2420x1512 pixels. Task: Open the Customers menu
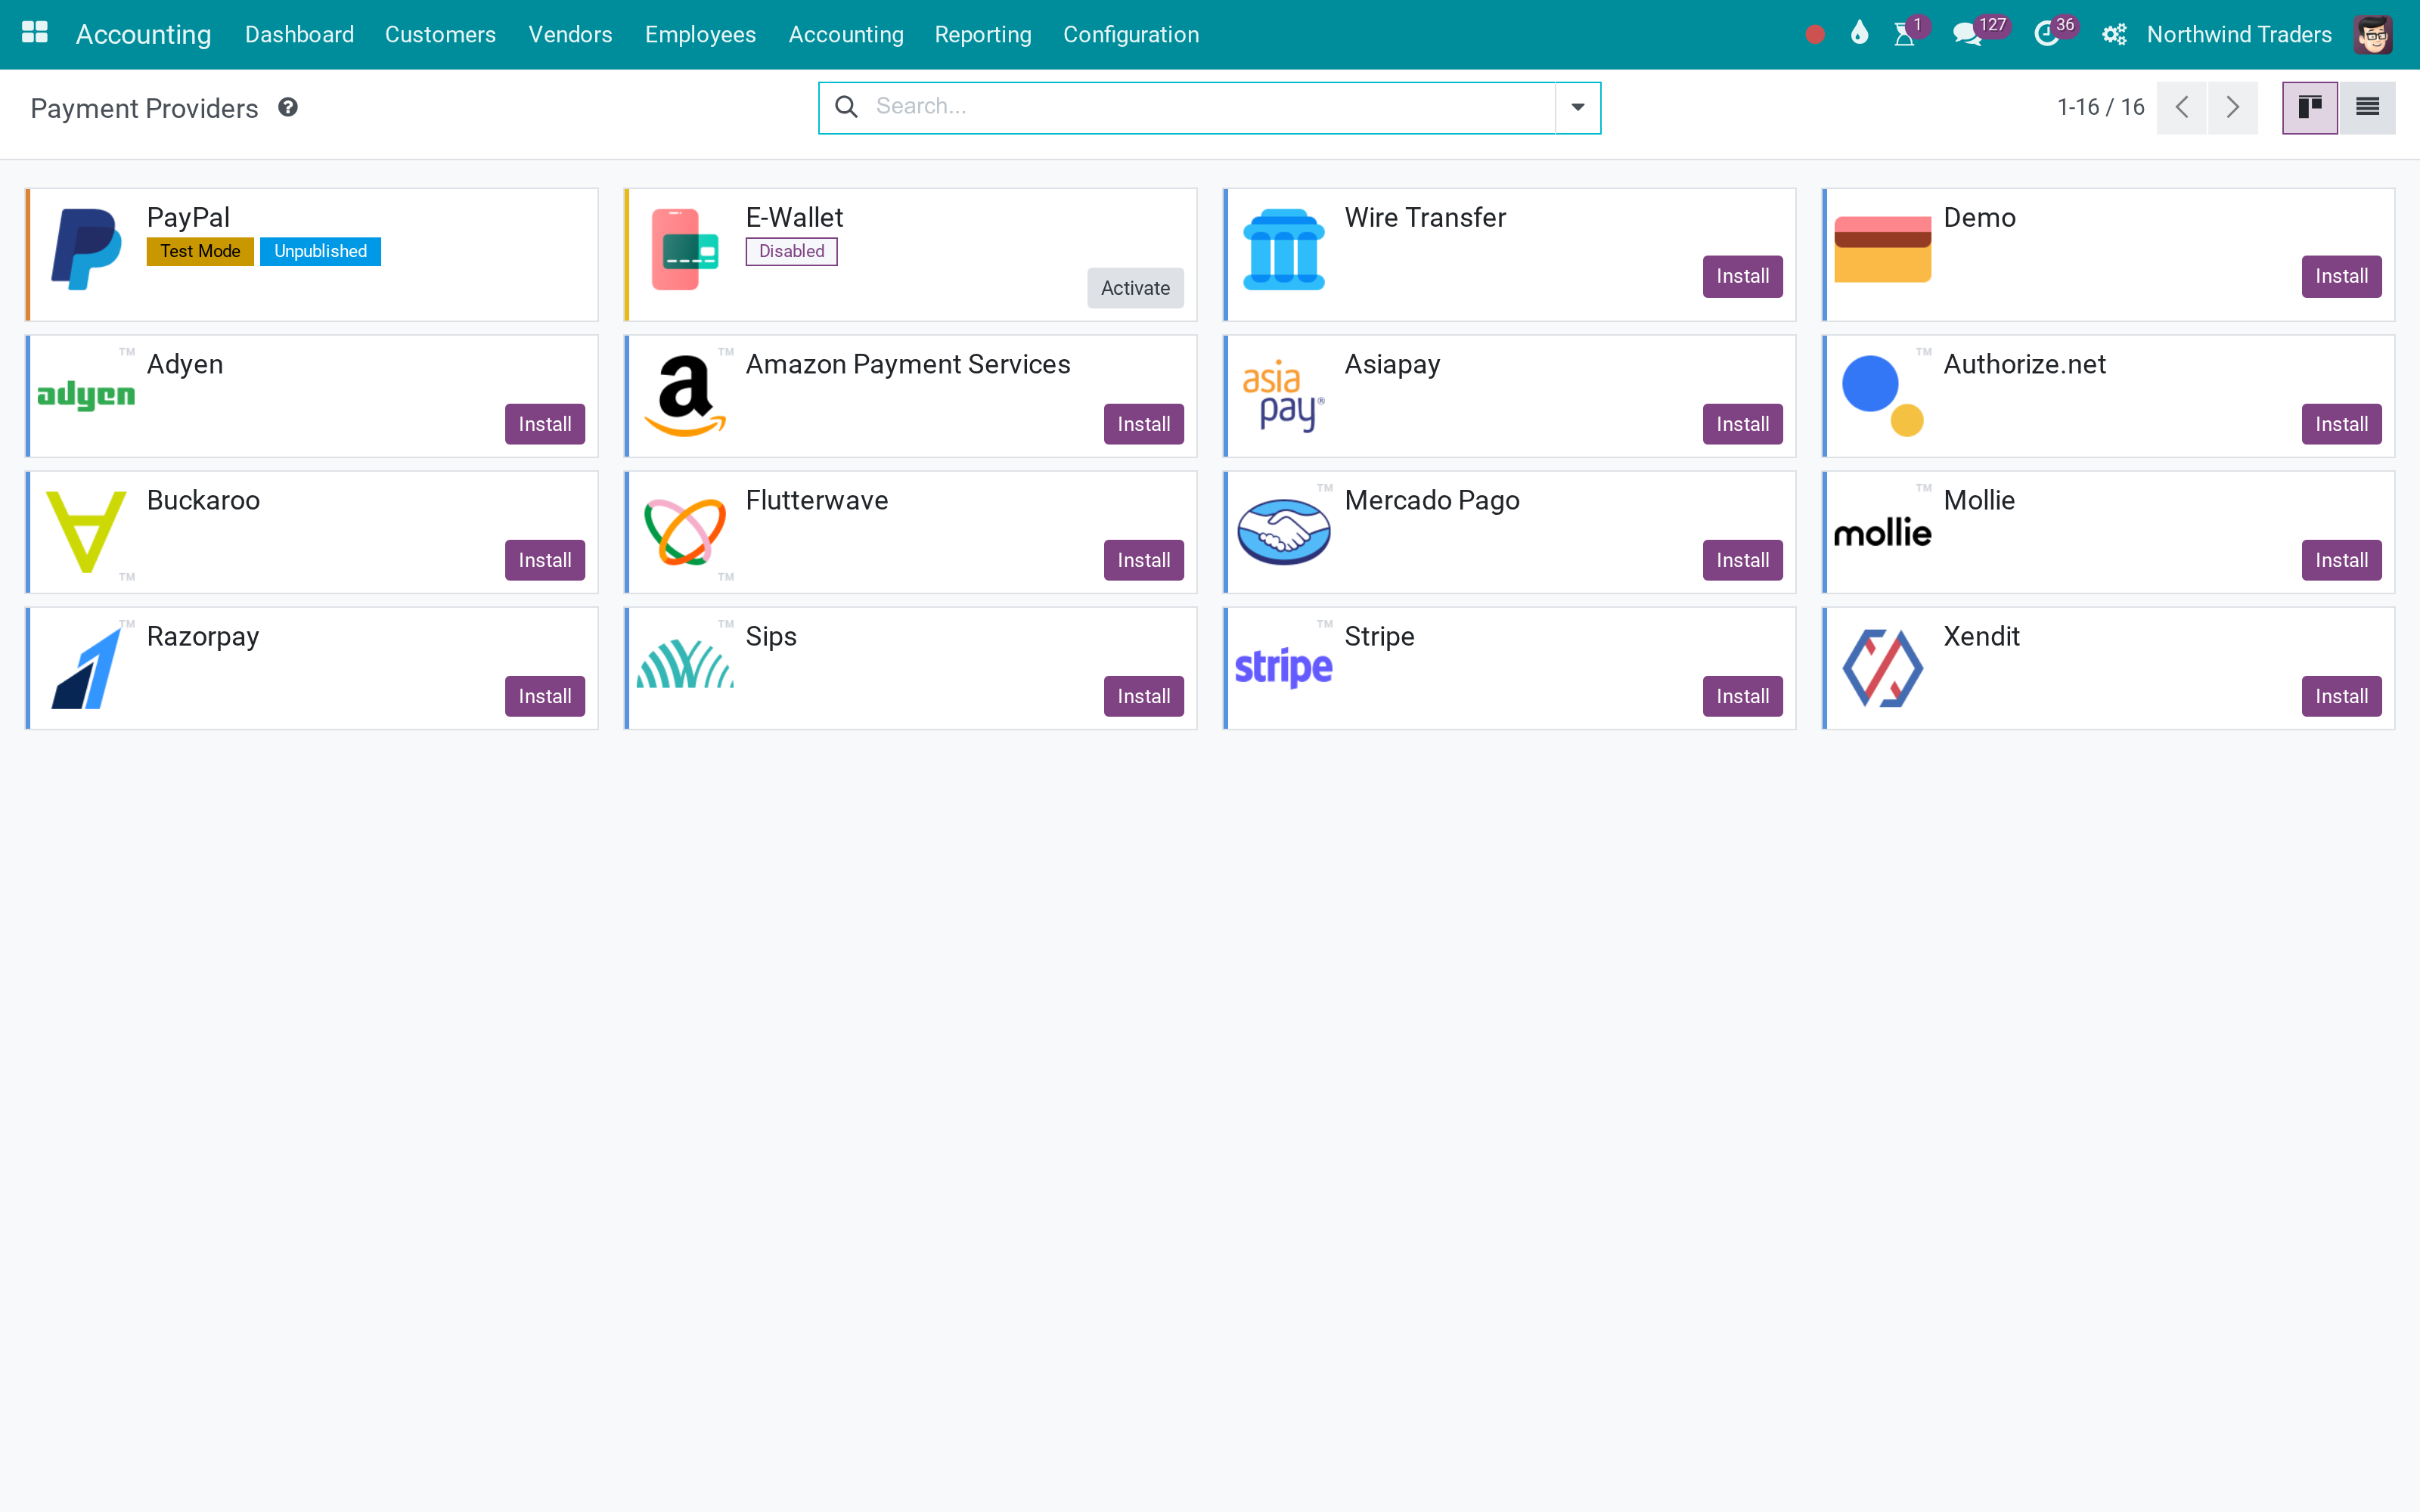(x=440, y=35)
